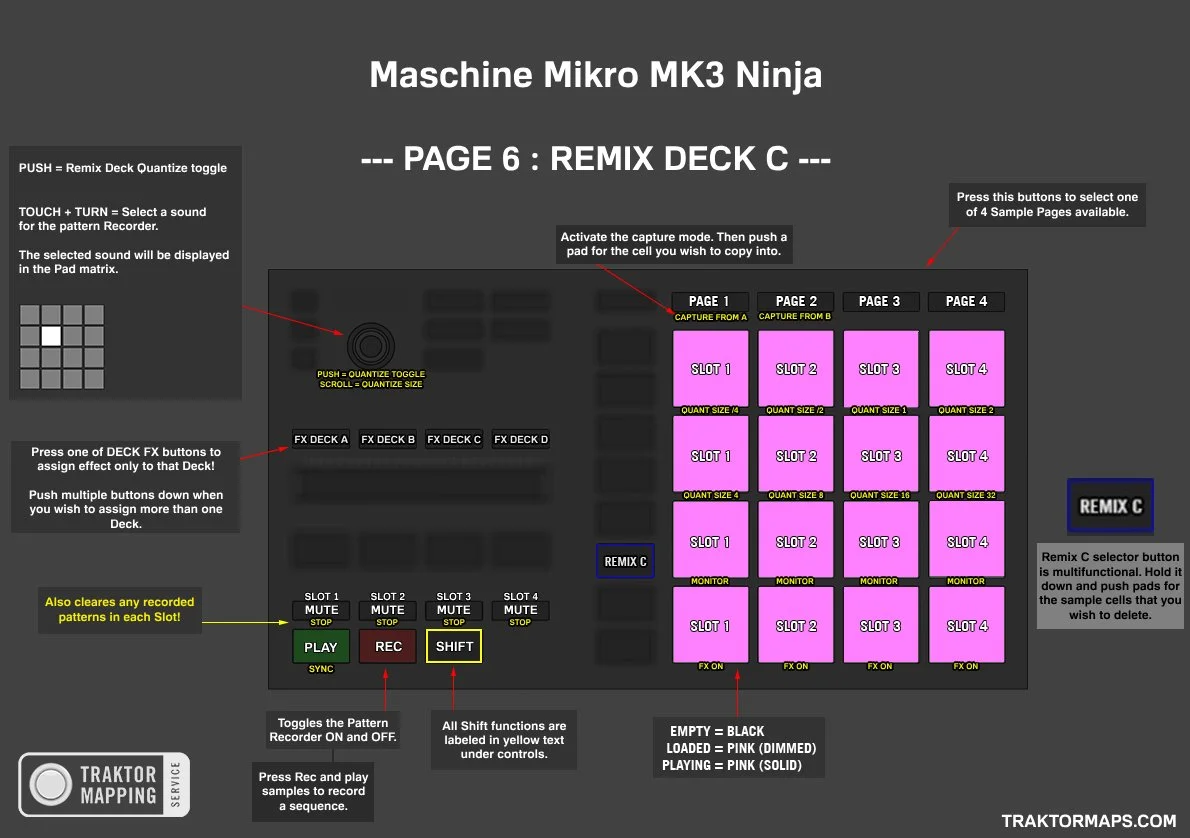Click the 'LOADED = PINK (DIMMED)' legend line
The height and width of the screenshot is (838, 1190).
(x=741, y=748)
